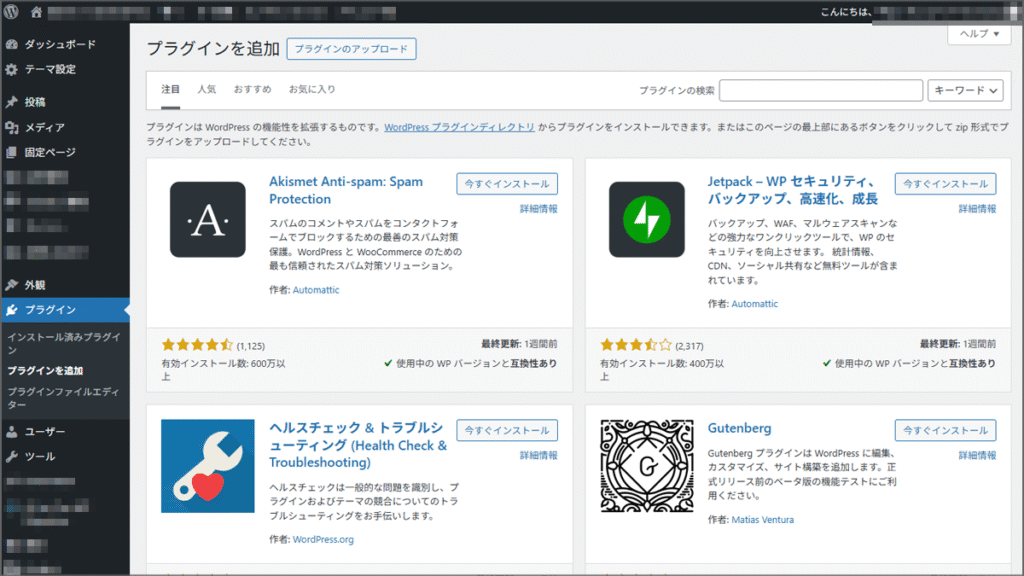
Task: Open 詳細情報 for Health Check
Action: tap(539, 455)
